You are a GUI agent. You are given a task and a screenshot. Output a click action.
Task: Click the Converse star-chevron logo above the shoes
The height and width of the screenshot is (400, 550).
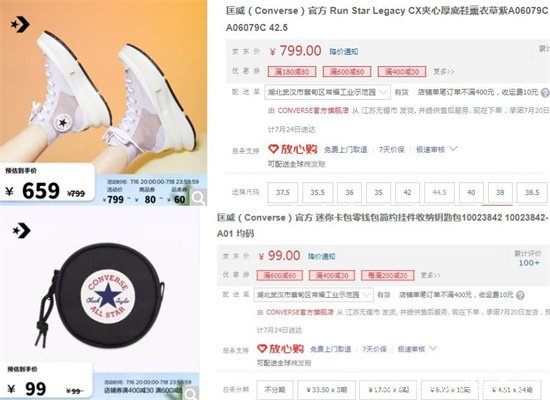pos(20,24)
